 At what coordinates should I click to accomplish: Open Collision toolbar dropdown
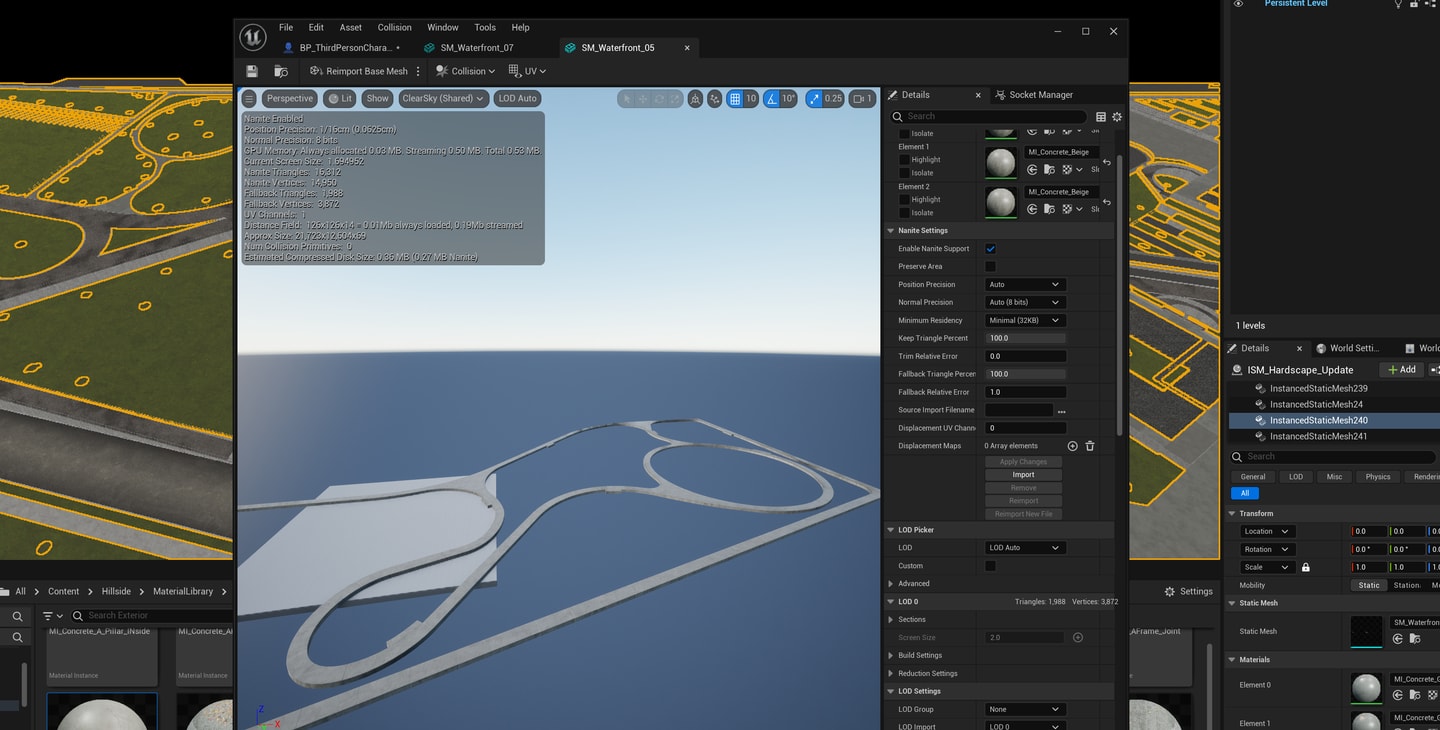[465, 71]
